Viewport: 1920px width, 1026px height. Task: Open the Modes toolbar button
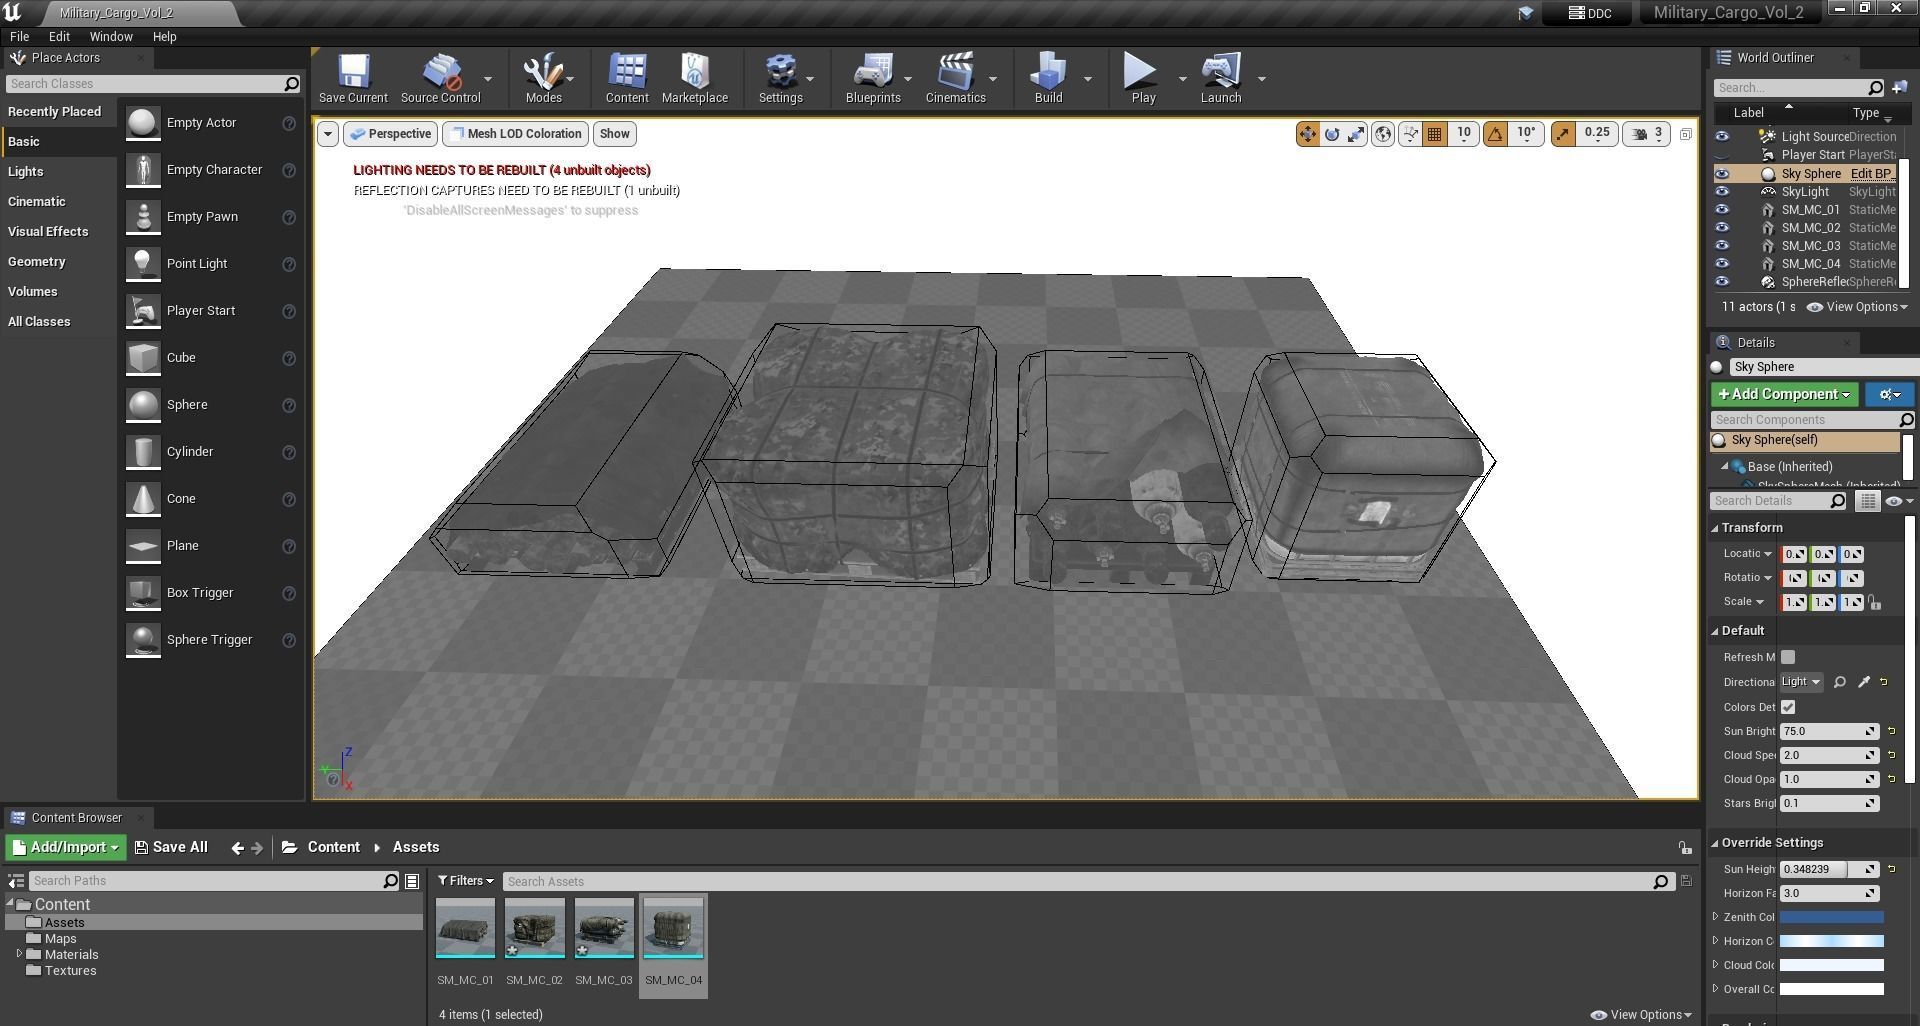coord(543,78)
